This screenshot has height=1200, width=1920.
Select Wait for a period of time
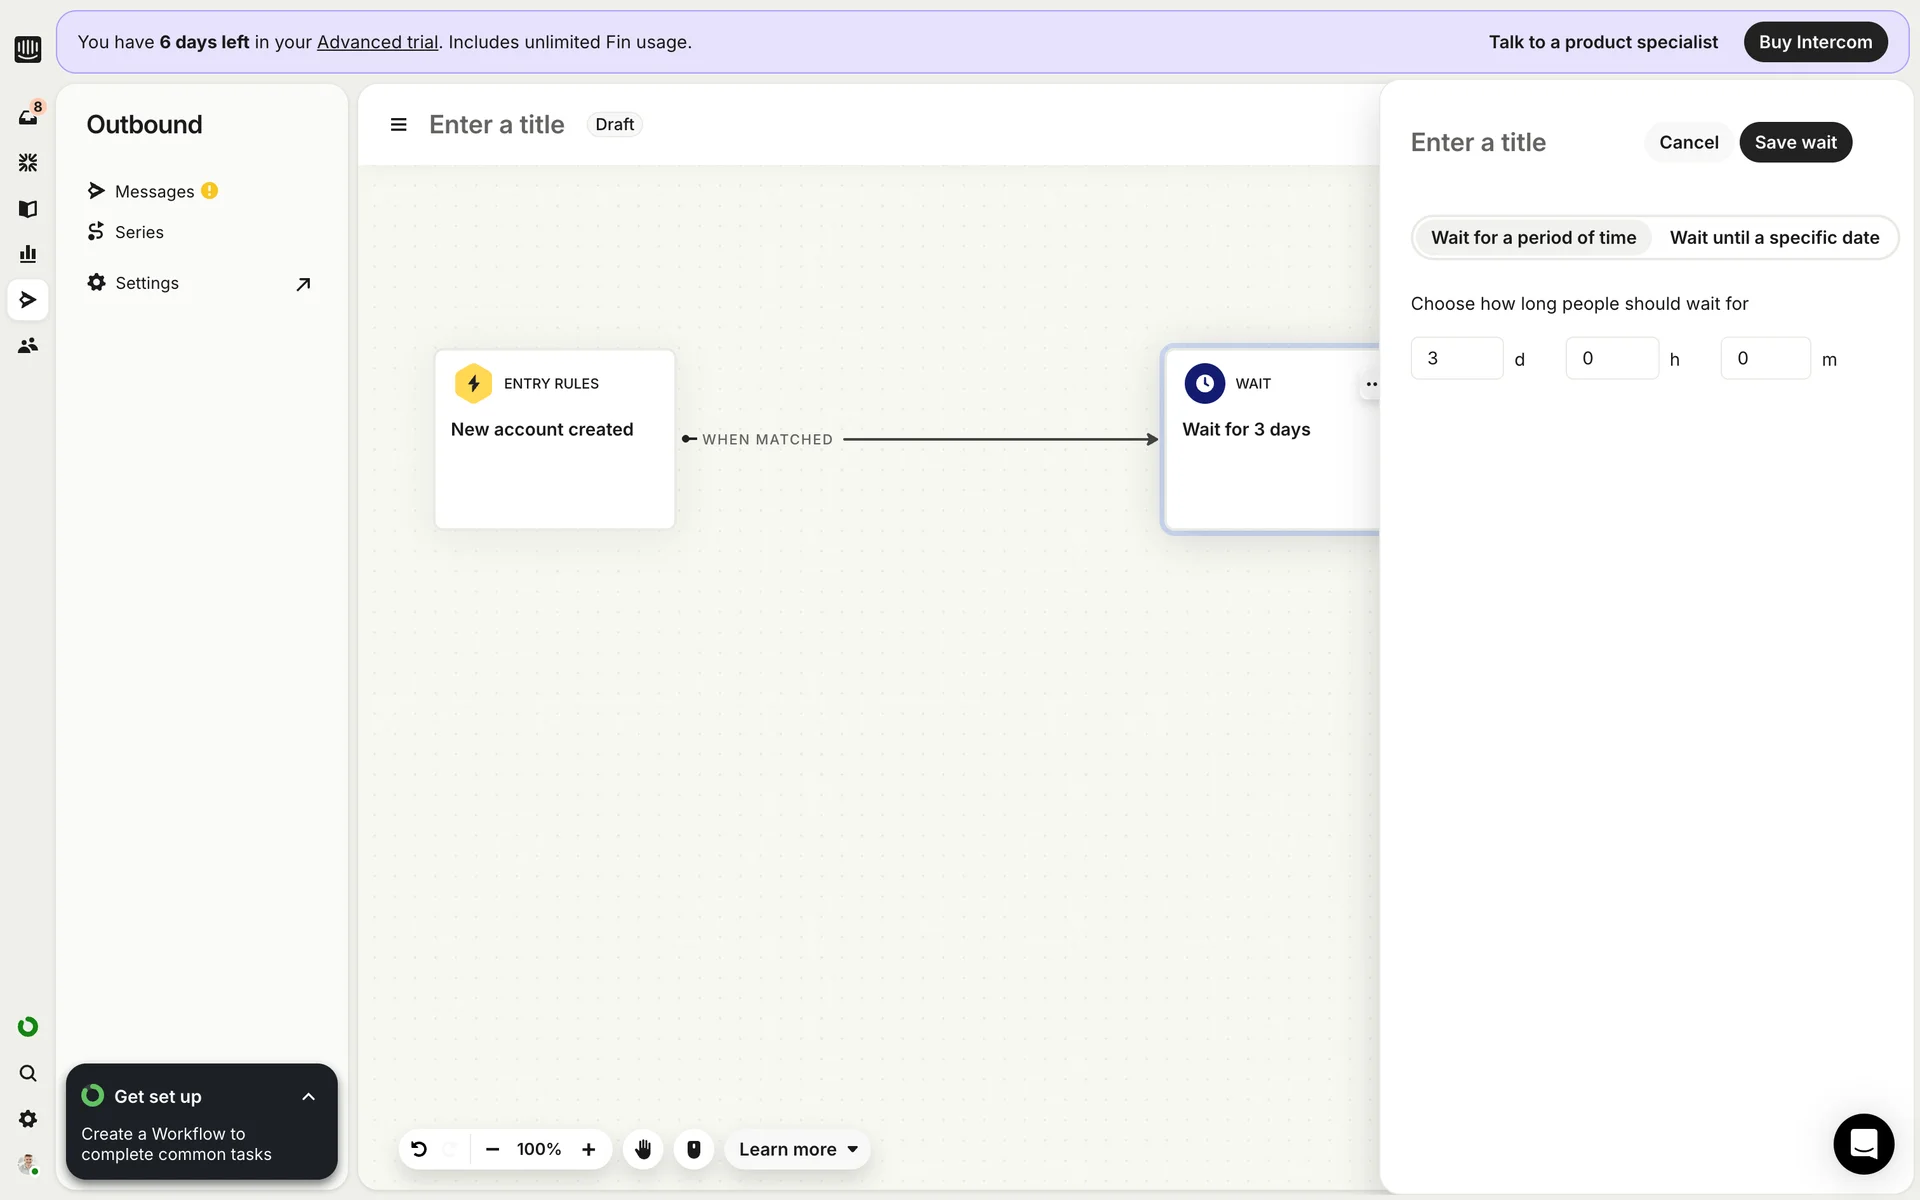[x=1533, y=238]
